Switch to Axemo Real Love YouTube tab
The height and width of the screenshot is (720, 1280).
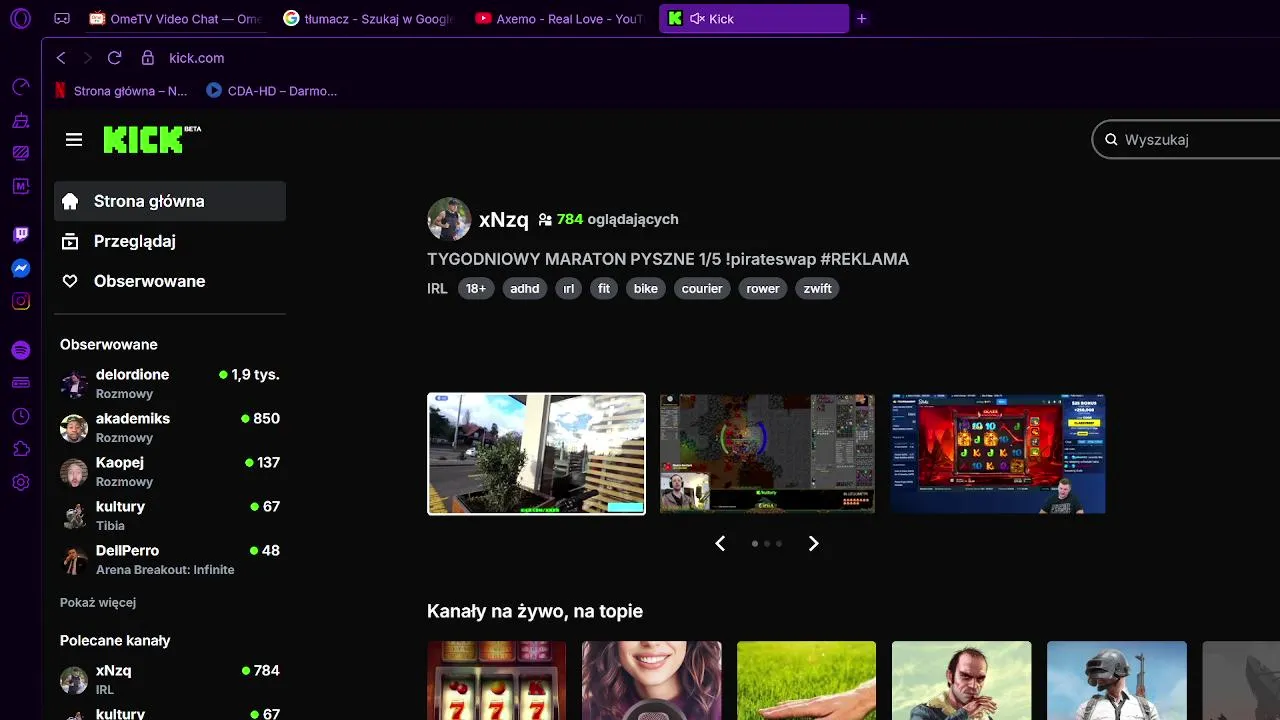[x=559, y=18]
